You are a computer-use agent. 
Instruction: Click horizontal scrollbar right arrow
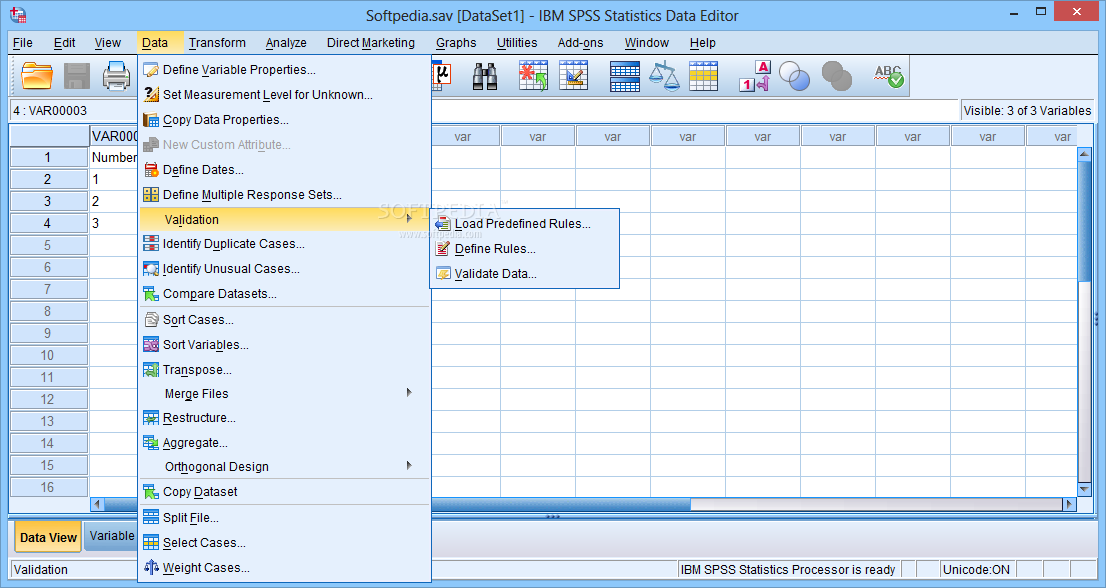click(1069, 504)
